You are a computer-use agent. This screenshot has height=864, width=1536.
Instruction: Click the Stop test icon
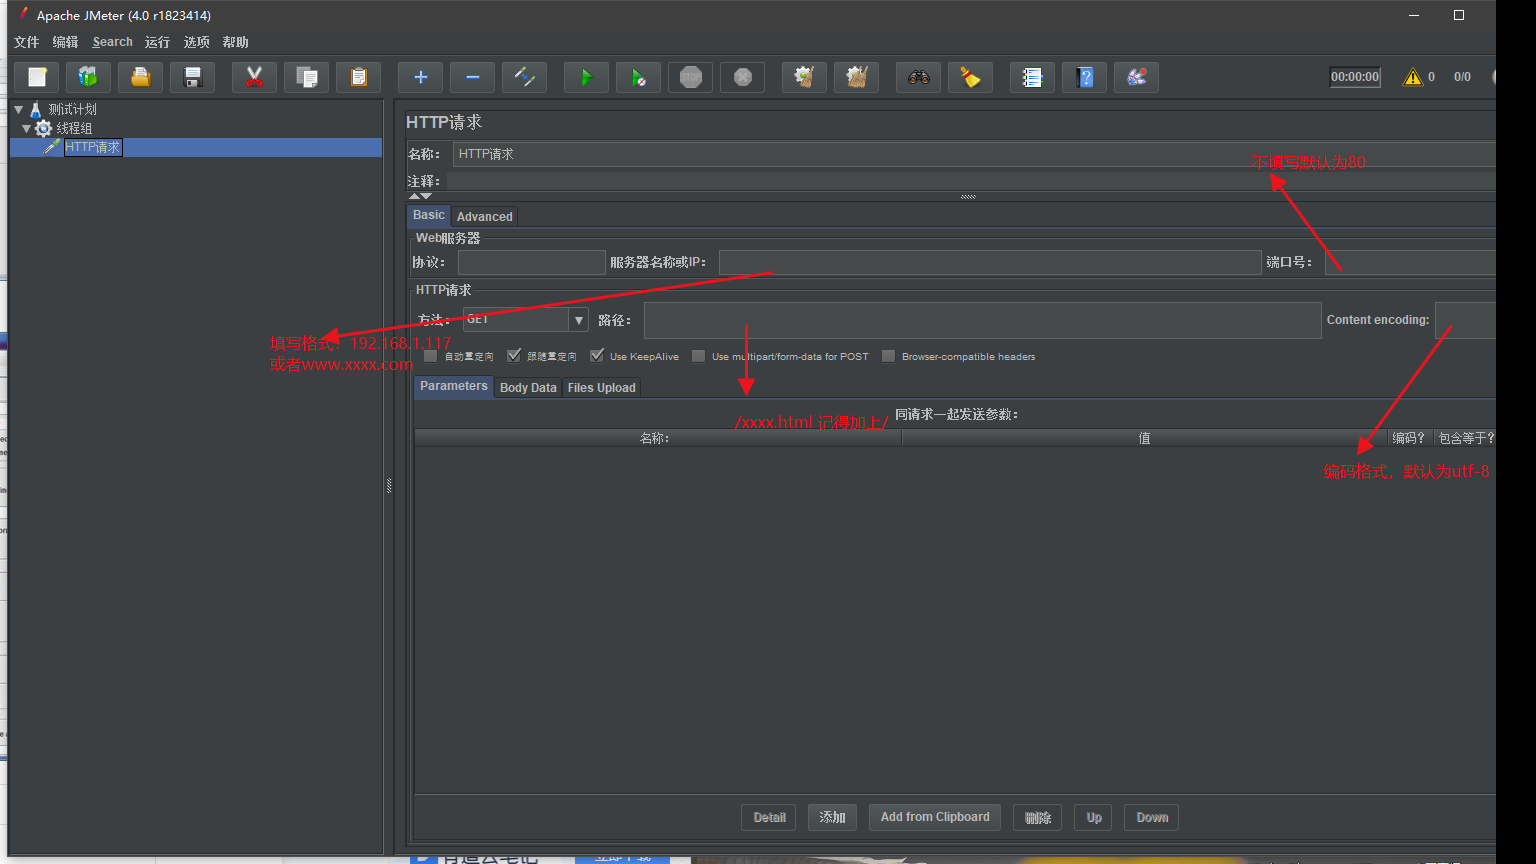691,77
